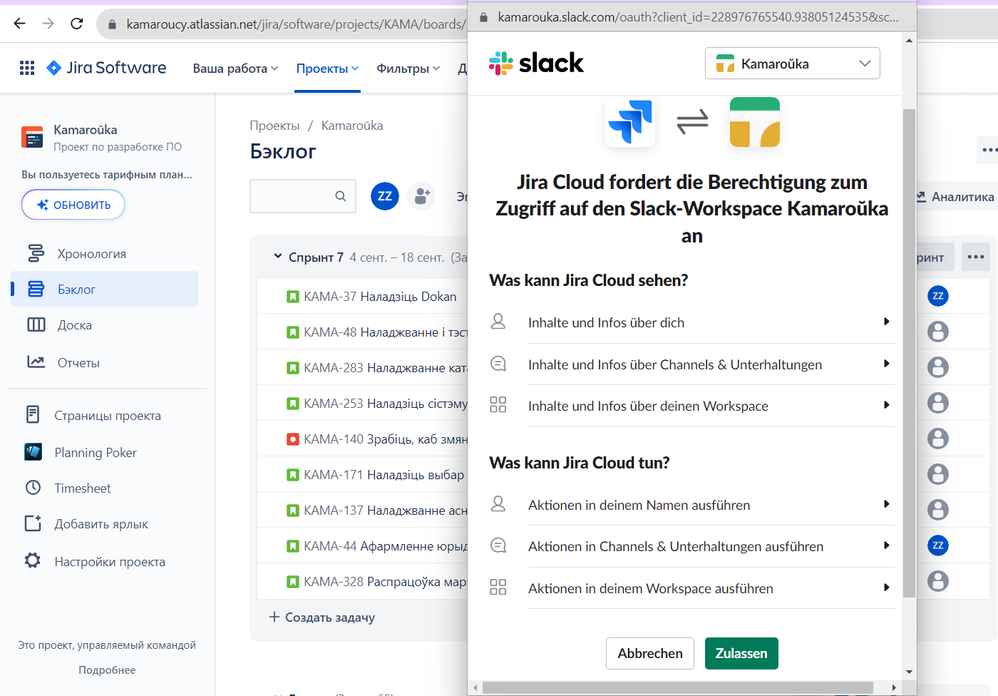Launch Planning Poker from the sidebar
Viewport: 998px width, 696px height.
[x=104, y=452]
